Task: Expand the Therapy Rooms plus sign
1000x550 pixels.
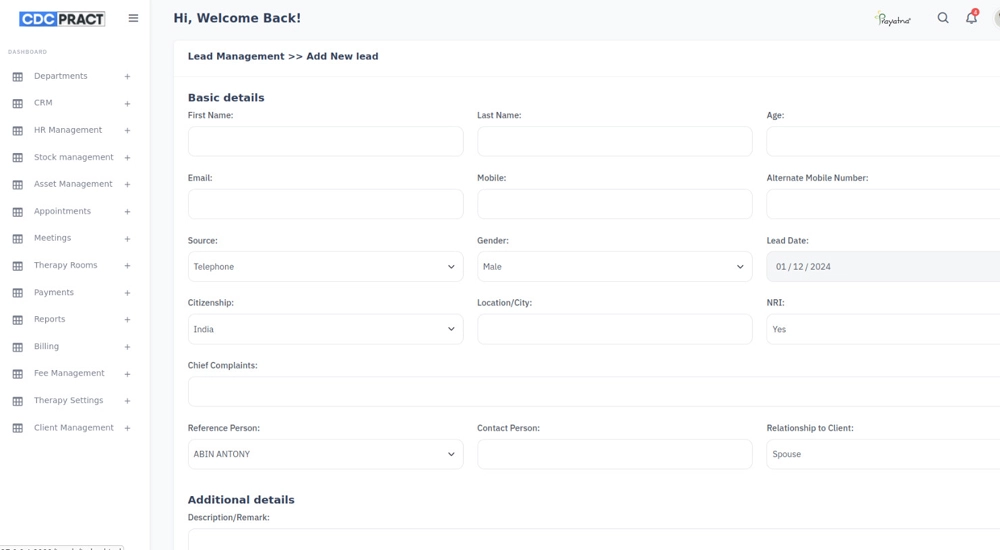Action: click(127, 266)
